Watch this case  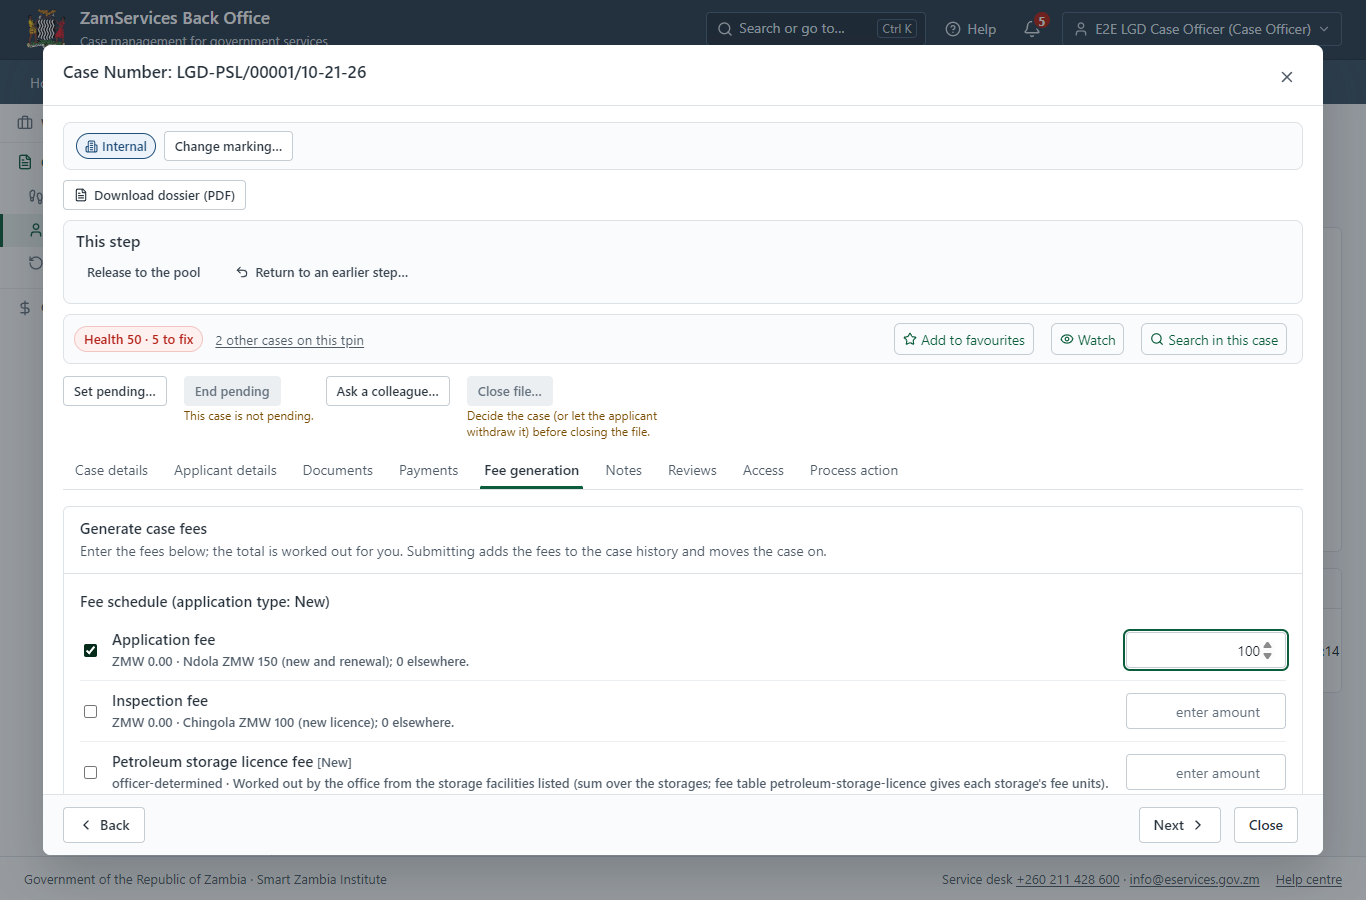tap(1087, 339)
